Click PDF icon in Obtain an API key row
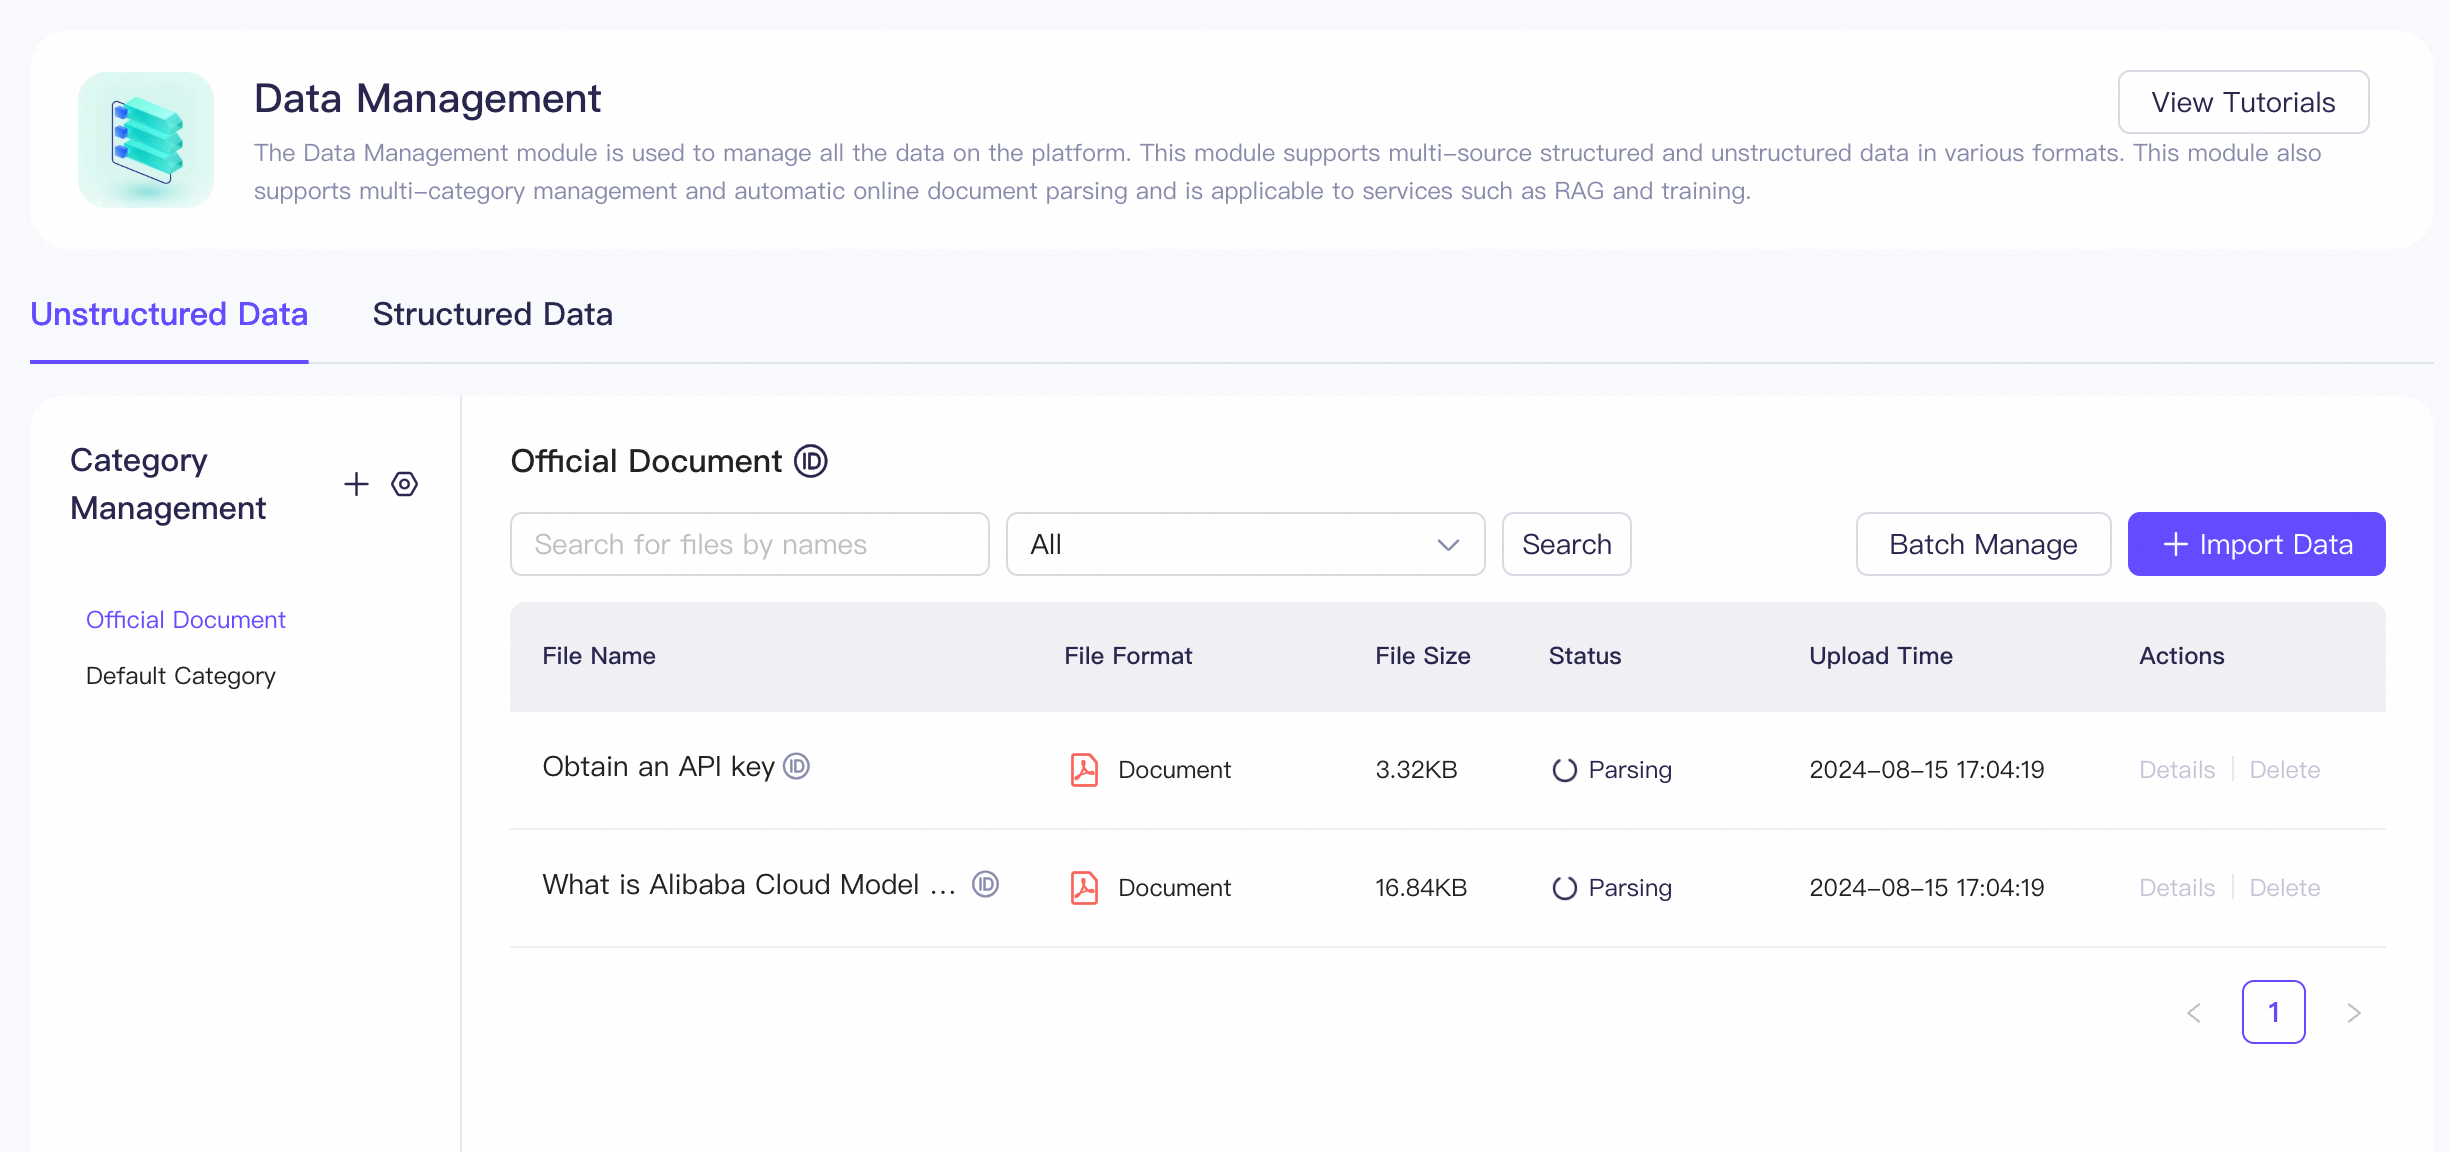Screen dimensions: 2450x1152 1084,770
